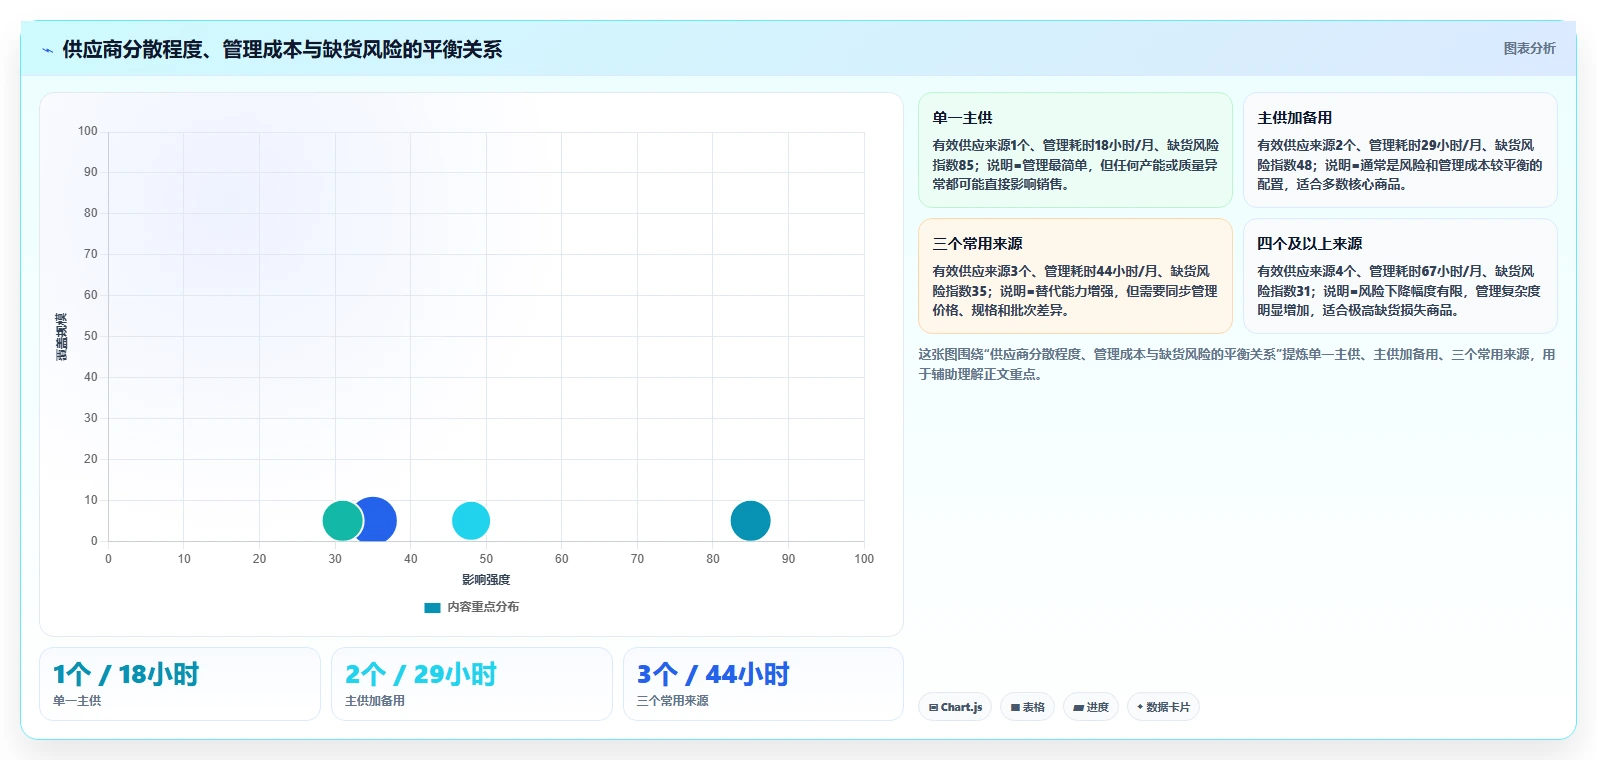
Task: Click the 主供加备用 label under 2个 / 29小时
Action: [x=375, y=701]
